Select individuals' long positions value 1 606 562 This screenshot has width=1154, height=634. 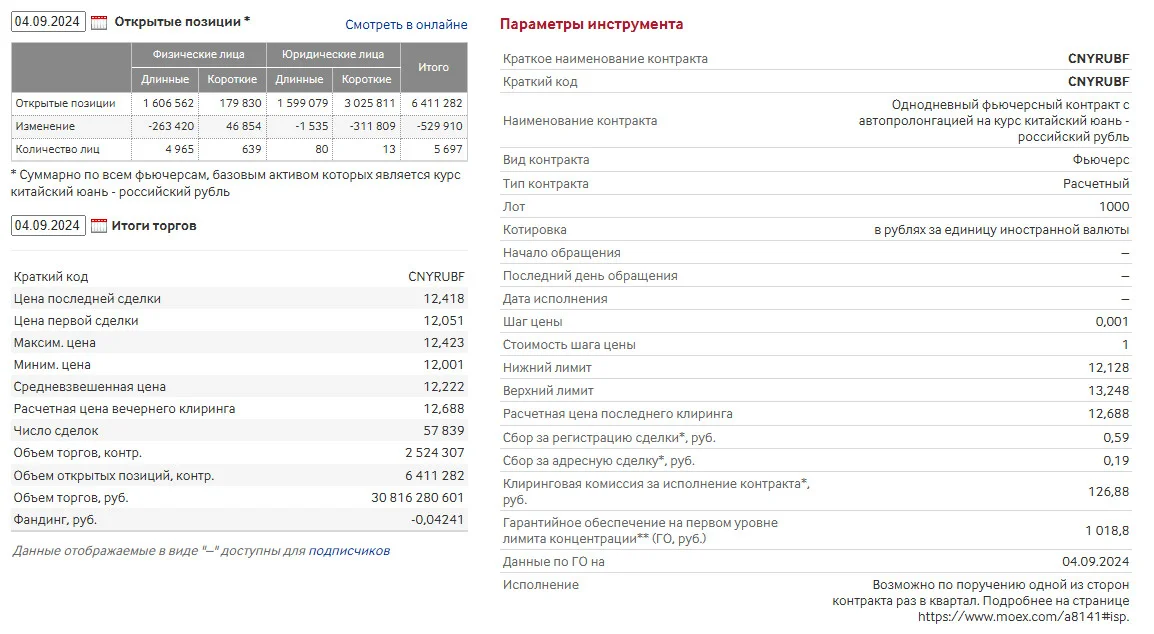(169, 103)
